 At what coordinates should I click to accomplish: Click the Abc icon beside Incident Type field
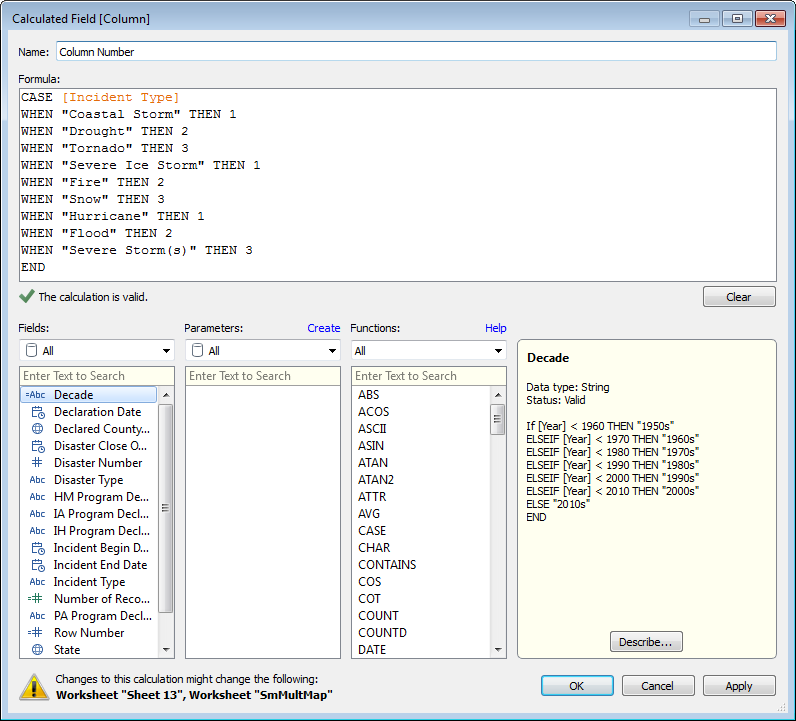tap(37, 582)
